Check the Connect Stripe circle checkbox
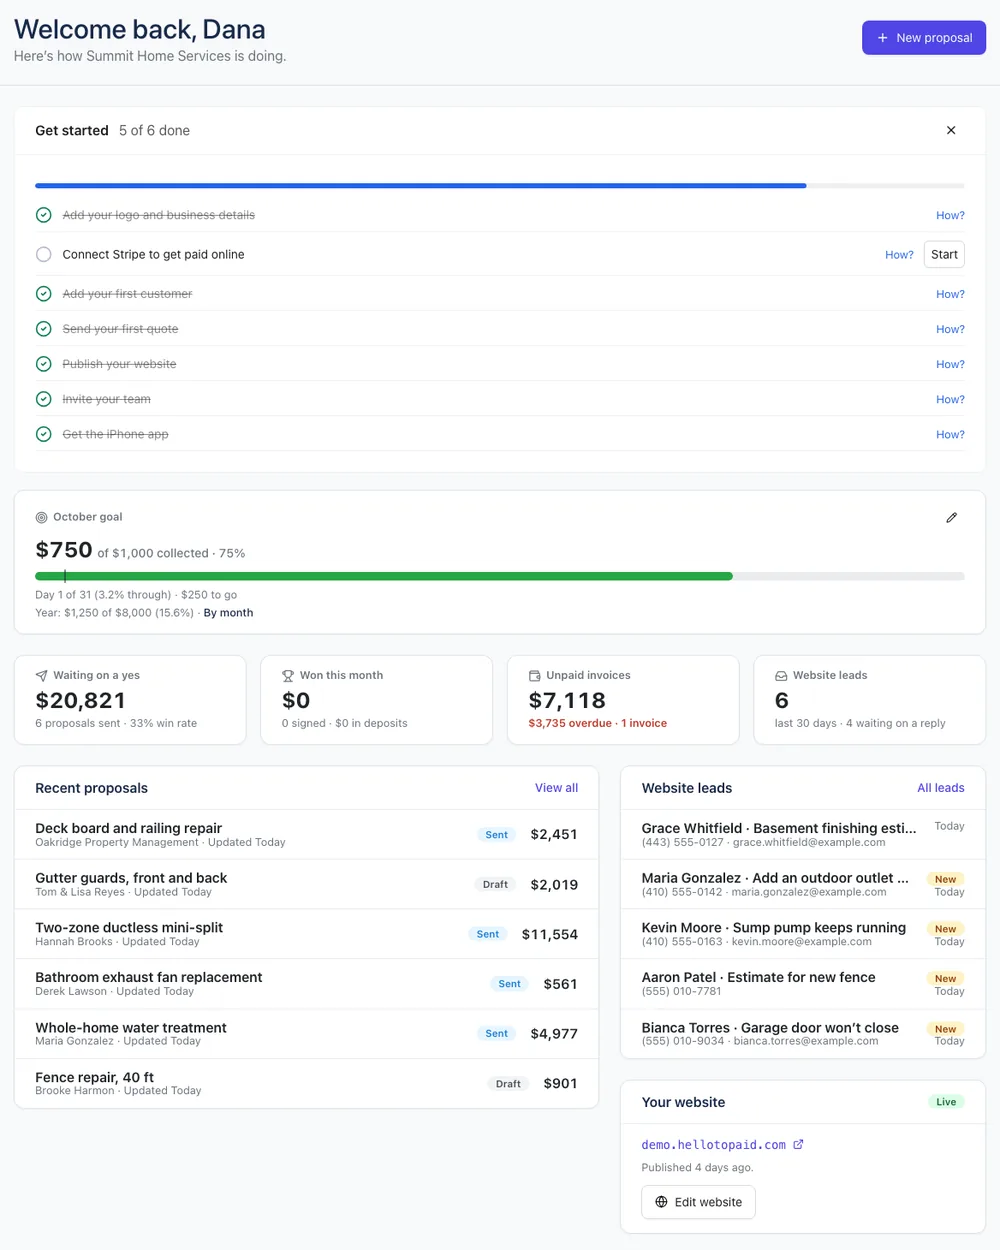This screenshot has height=1250, width=1000. (44, 254)
